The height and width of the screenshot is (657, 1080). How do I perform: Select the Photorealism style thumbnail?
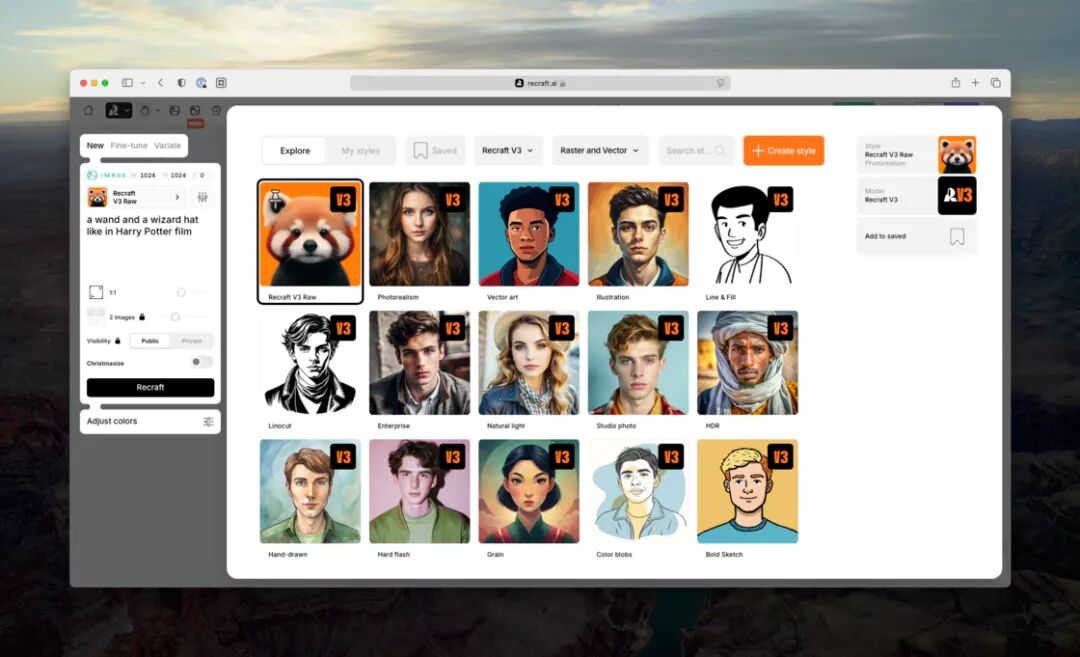[x=419, y=234]
